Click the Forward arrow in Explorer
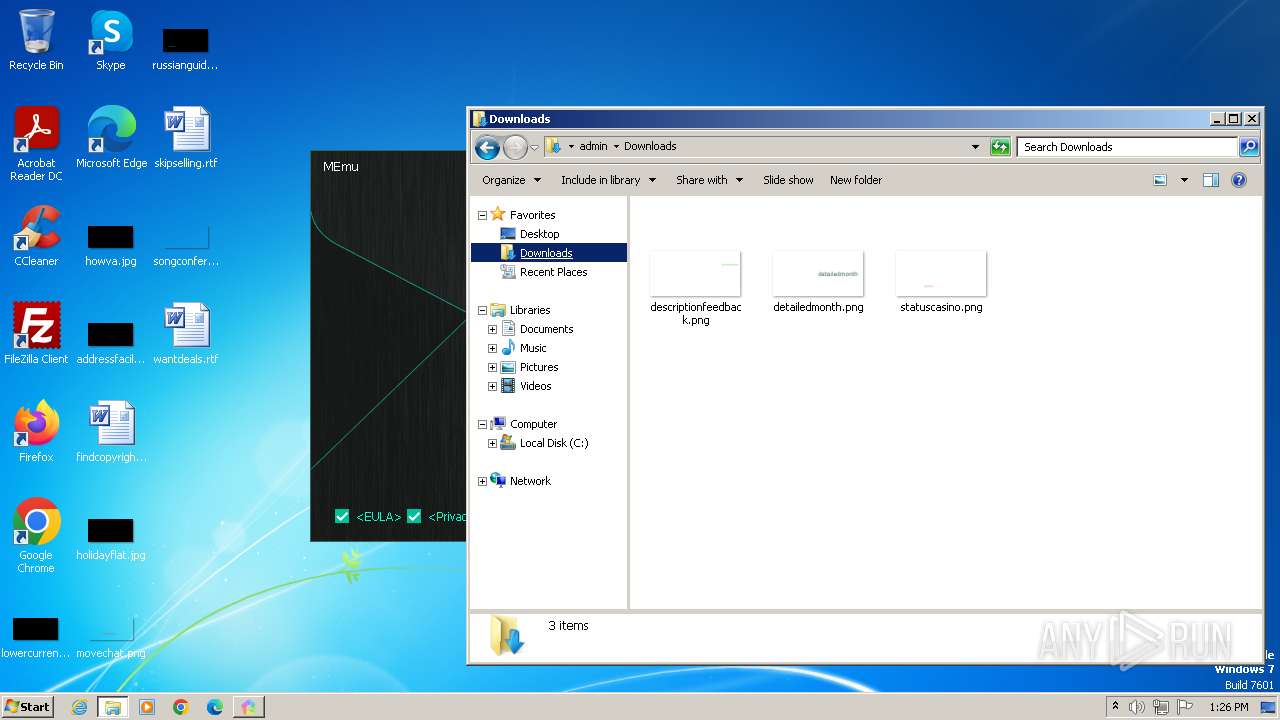The height and width of the screenshot is (720, 1280). (515, 148)
